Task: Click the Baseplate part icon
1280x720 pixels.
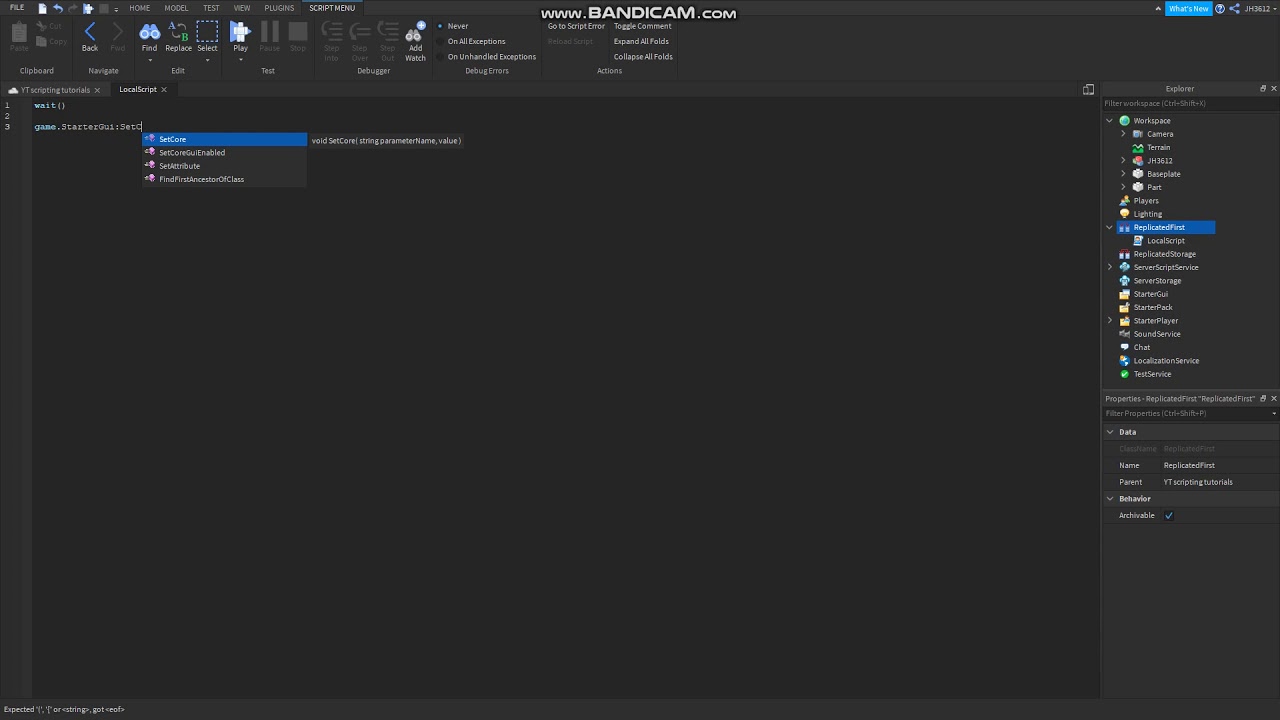Action: click(1138, 174)
